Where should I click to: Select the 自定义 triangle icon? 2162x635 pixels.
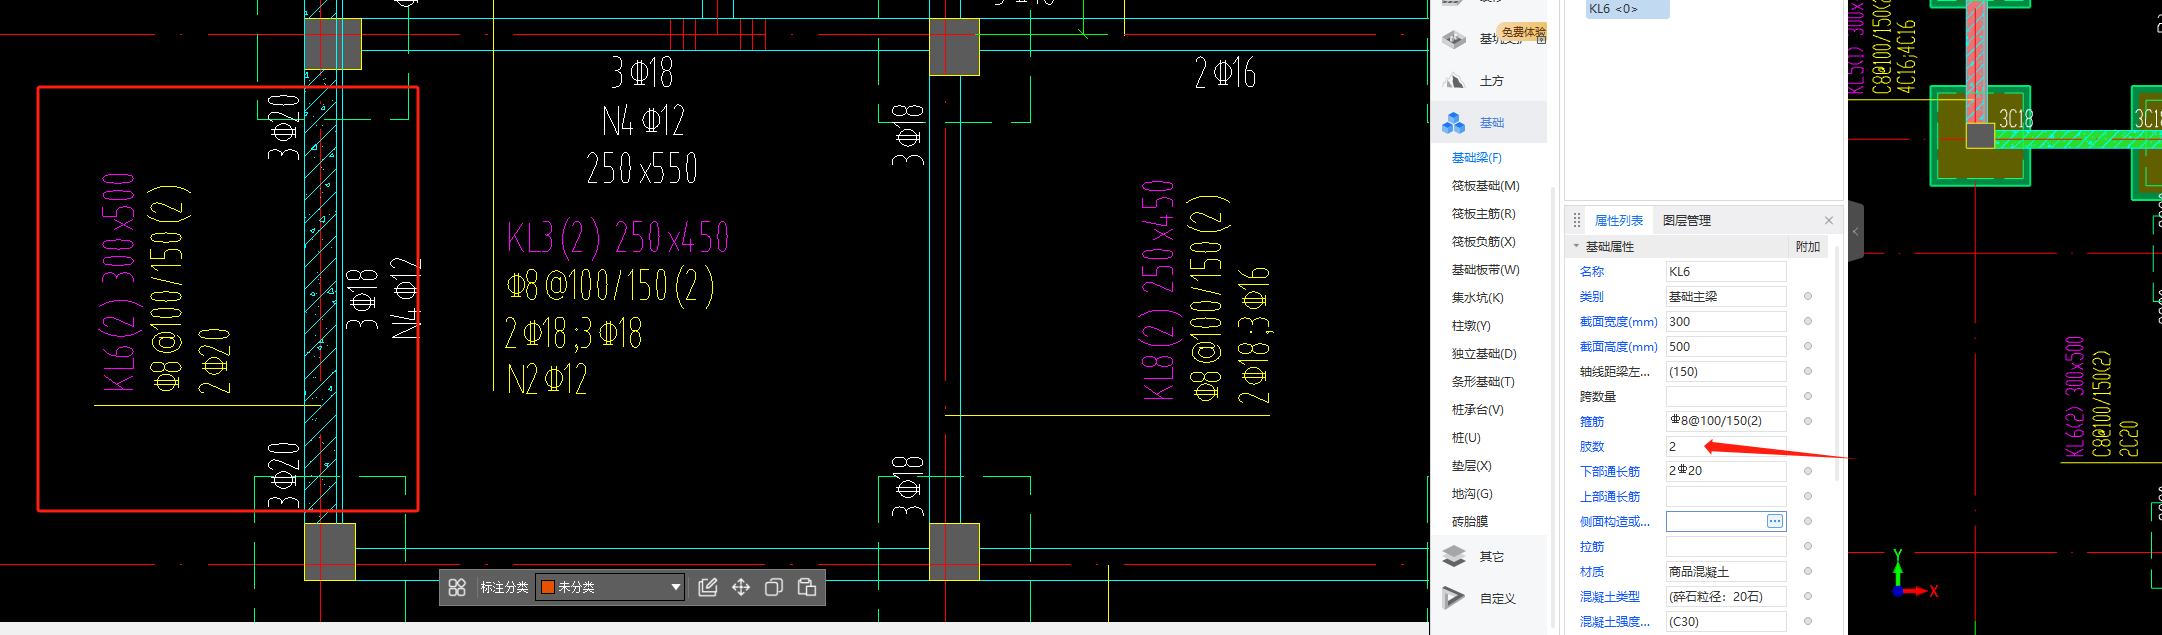point(1454,598)
